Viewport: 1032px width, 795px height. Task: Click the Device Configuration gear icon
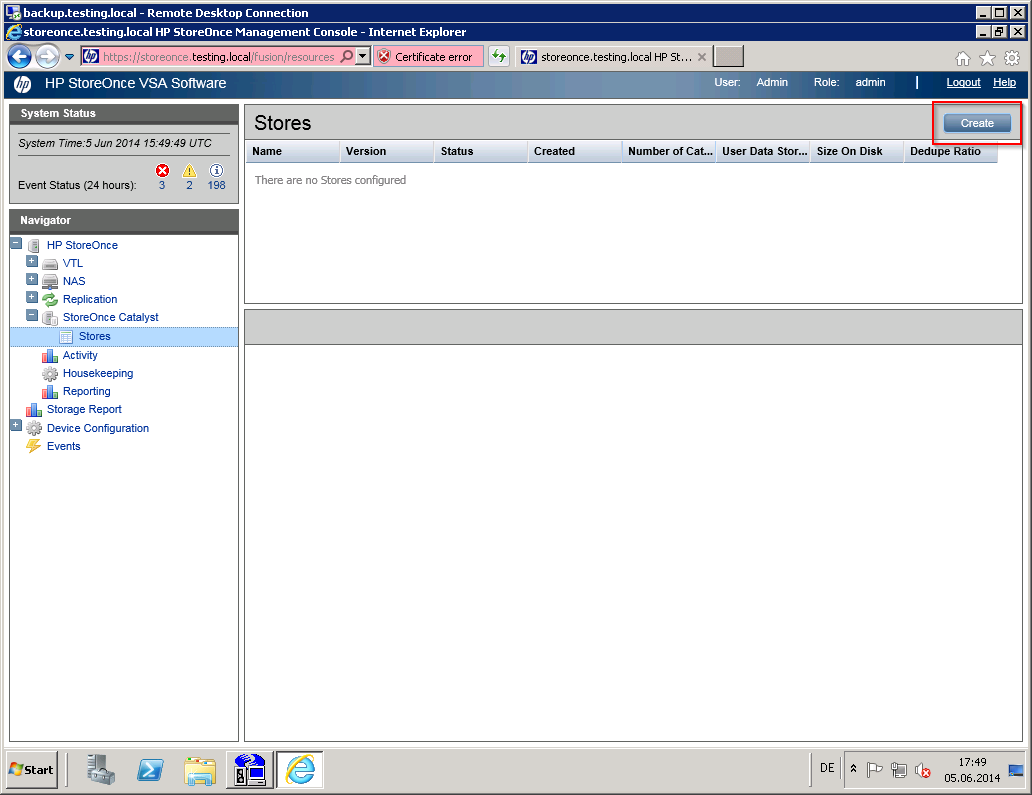pos(34,428)
